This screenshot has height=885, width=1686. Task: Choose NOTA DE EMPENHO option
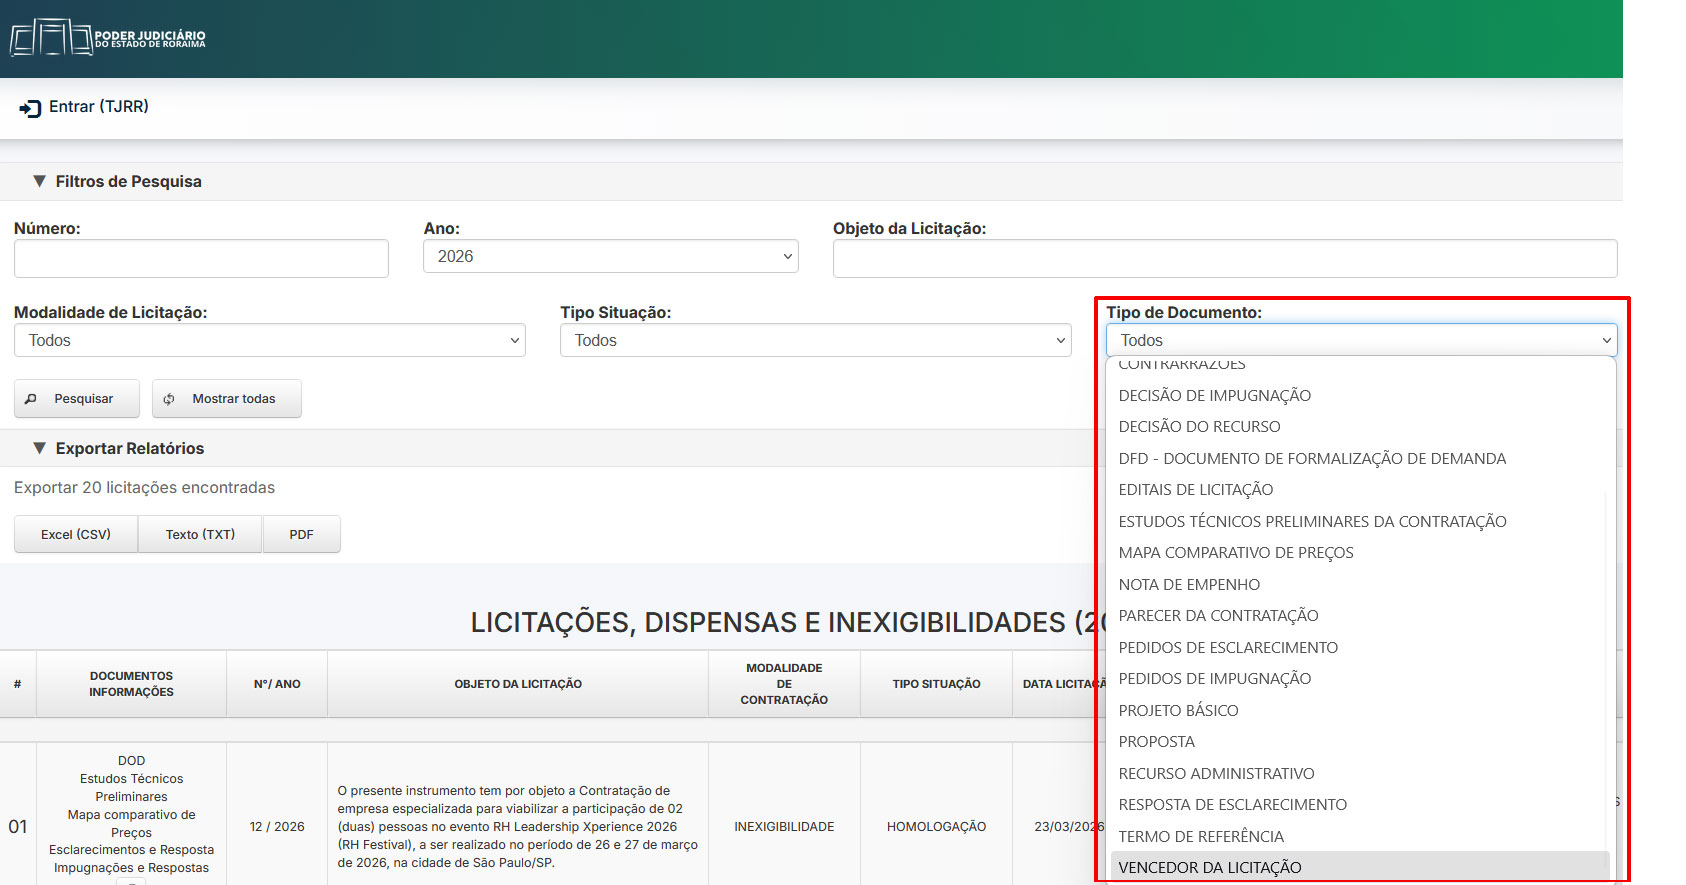[x=1189, y=584]
